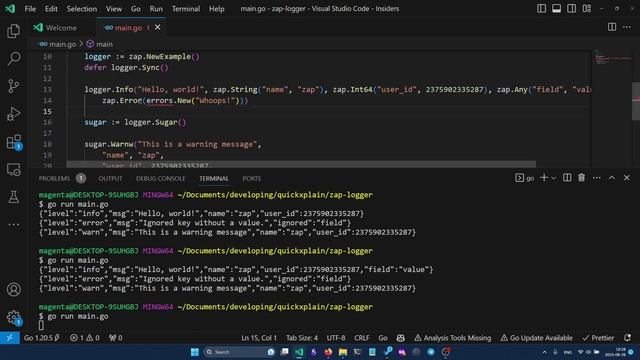Show additional activity bar views
The image size is (640, 360).
(13, 224)
